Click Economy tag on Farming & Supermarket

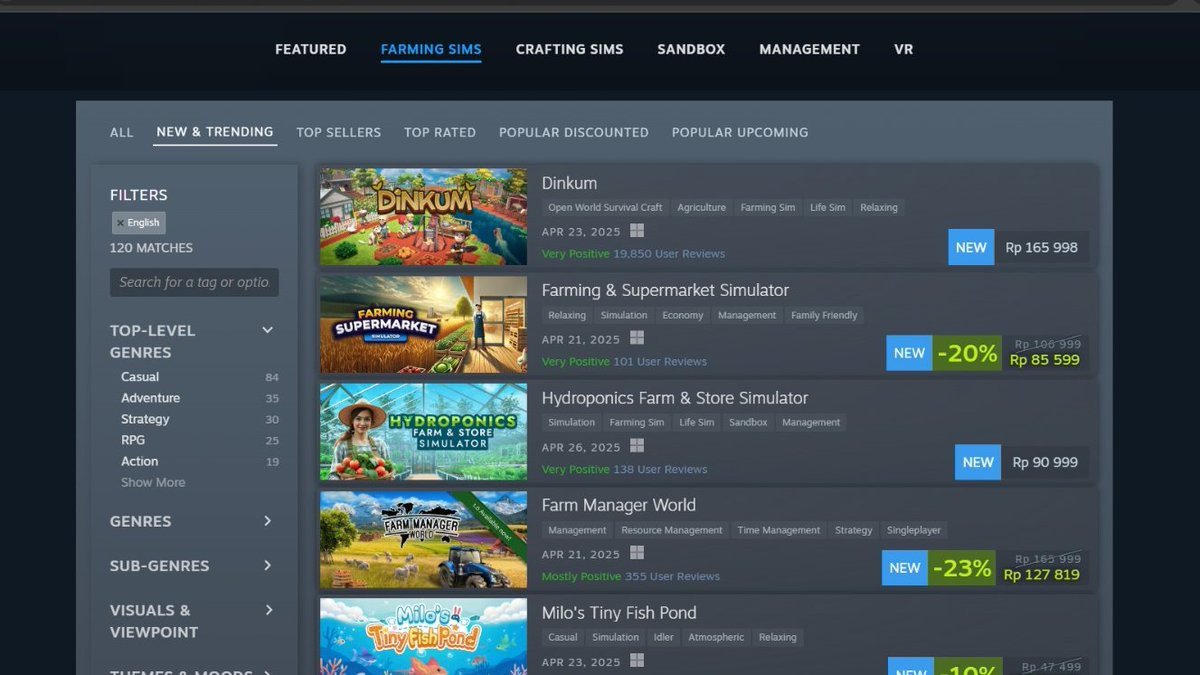coord(683,315)
